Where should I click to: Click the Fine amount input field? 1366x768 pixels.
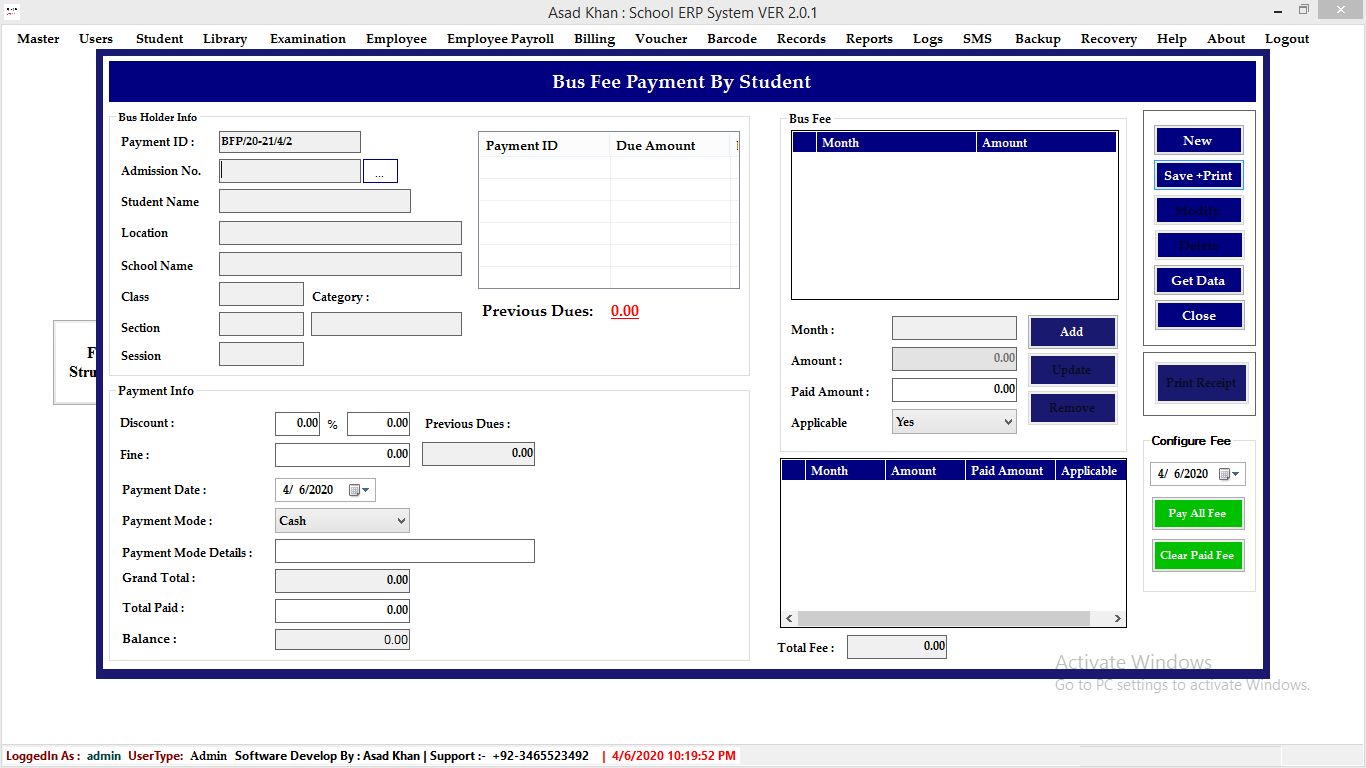tap(342, 455)
